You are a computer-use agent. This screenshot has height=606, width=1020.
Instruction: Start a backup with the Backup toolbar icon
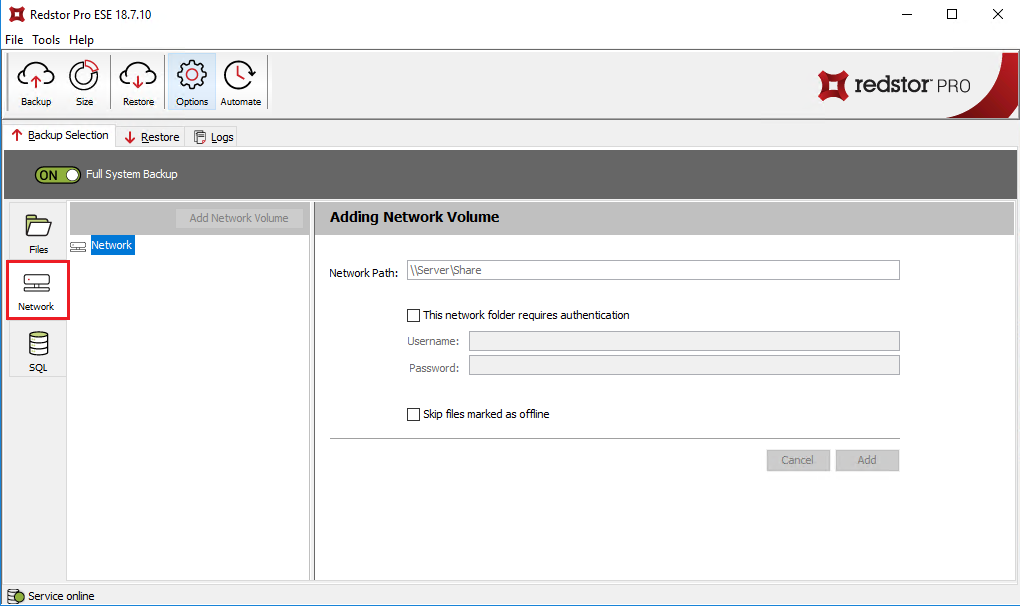point(36,82)
